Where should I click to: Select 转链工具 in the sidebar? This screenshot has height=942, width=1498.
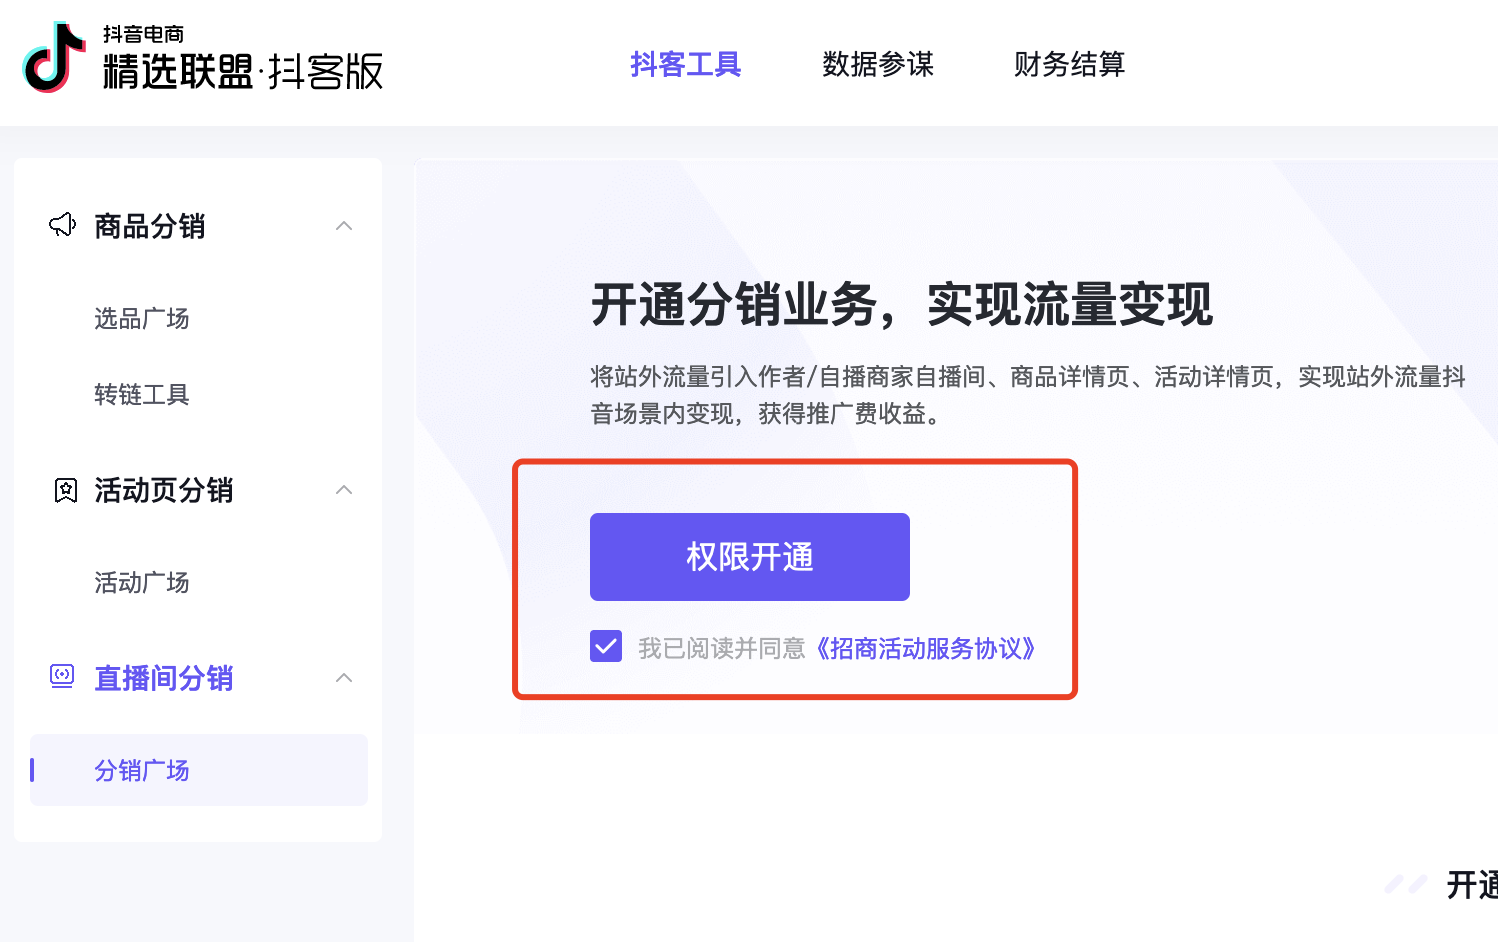click(142, 394)
